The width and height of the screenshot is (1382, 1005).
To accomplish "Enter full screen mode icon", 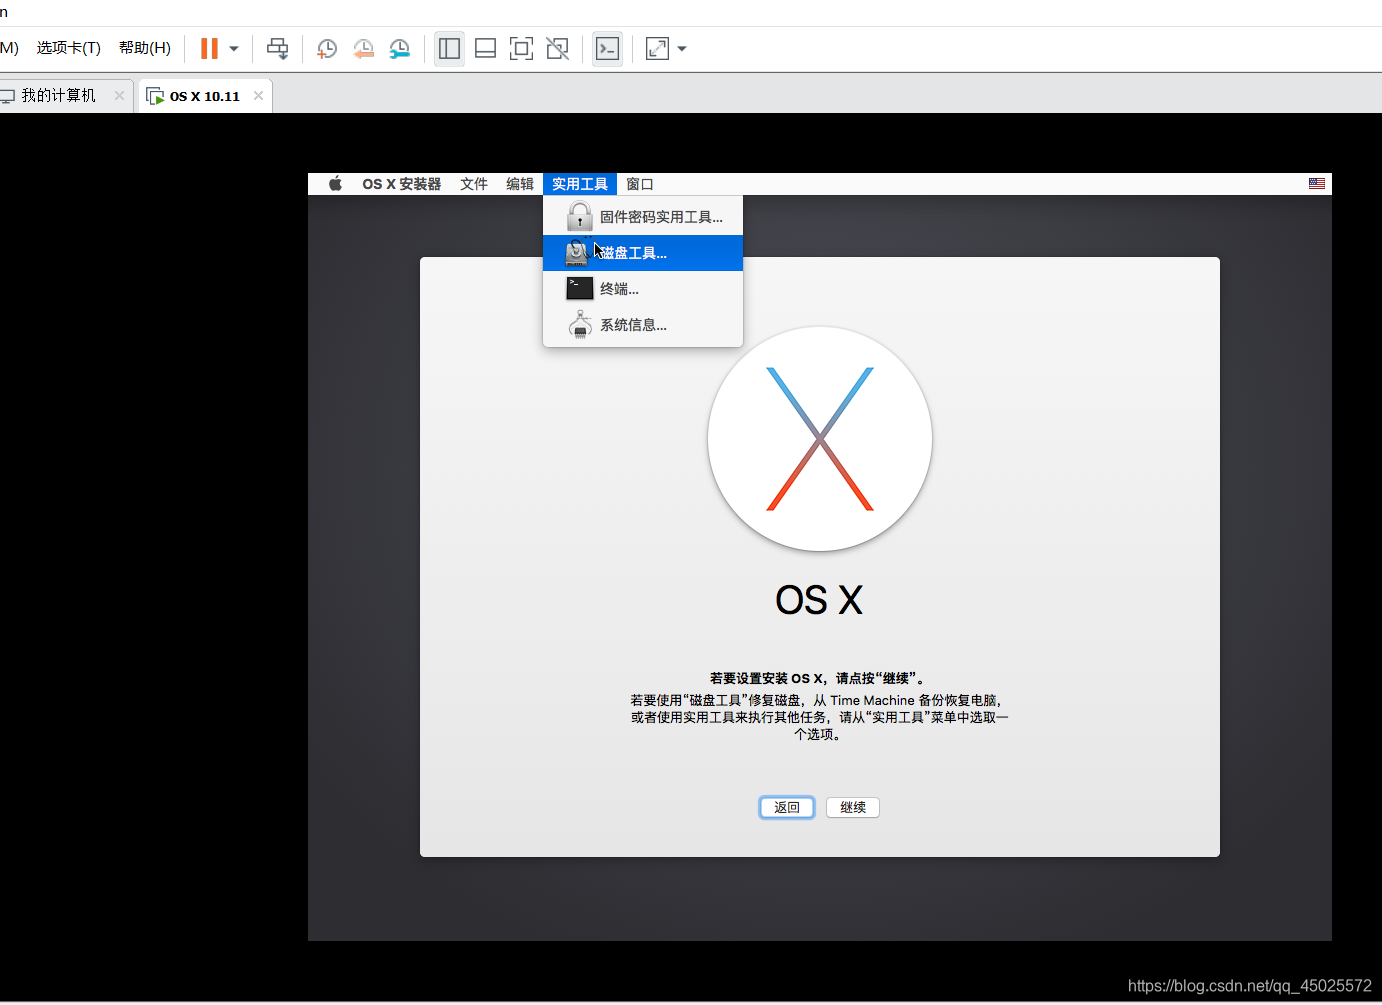I will point(521,48).
